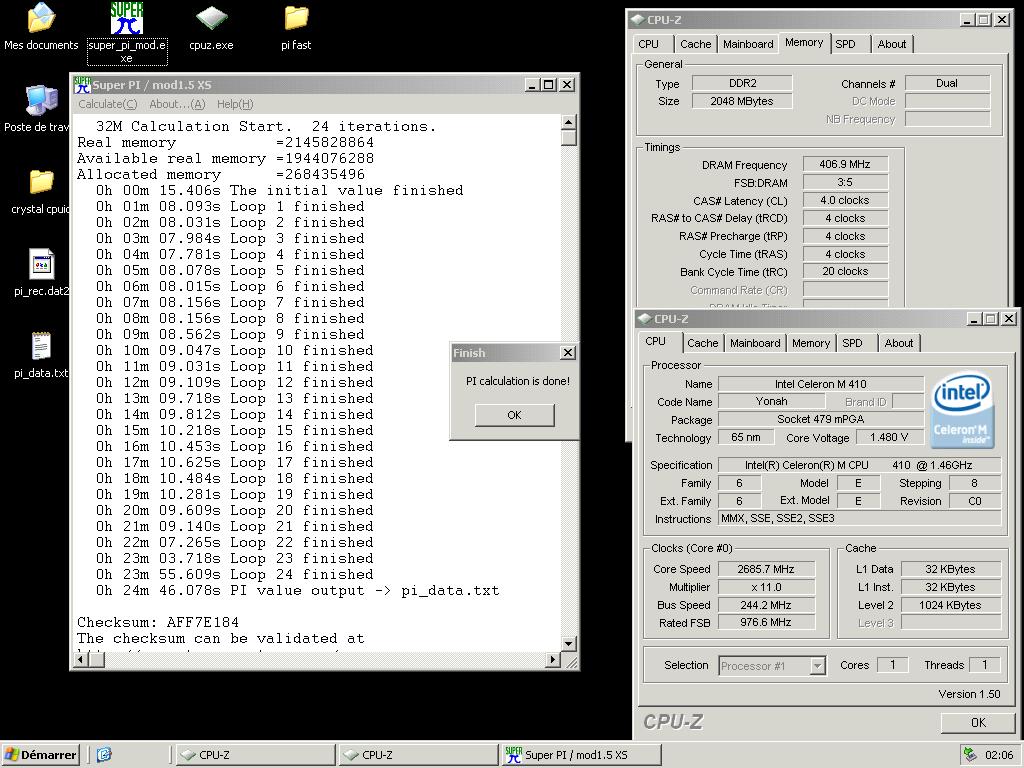
Task: Open the pi fast folder icon
Action: tap(296, 18)
